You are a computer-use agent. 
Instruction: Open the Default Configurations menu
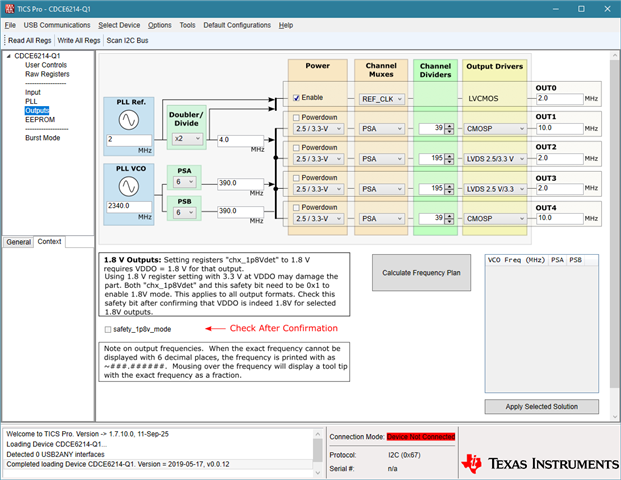[x=237, y=25]
